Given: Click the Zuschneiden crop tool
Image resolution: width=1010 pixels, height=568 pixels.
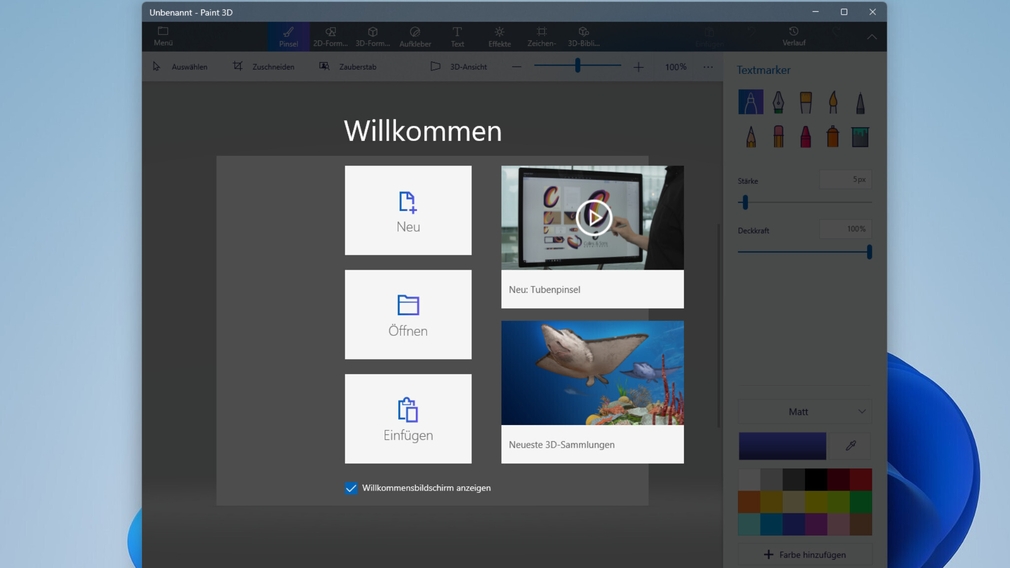Looking at the screenshot, I should [264, 66].
